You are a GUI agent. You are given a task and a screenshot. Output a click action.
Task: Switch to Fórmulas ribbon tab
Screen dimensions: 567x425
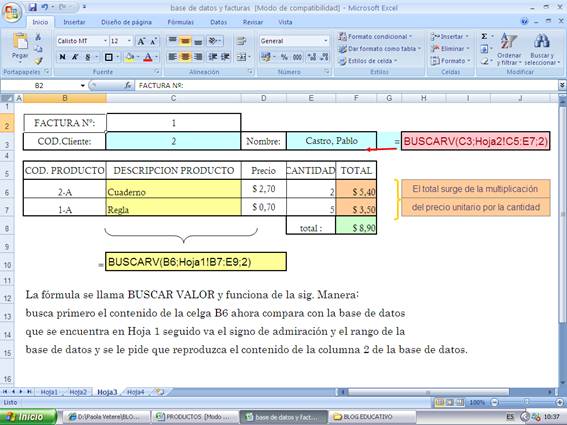coord(180,22)
